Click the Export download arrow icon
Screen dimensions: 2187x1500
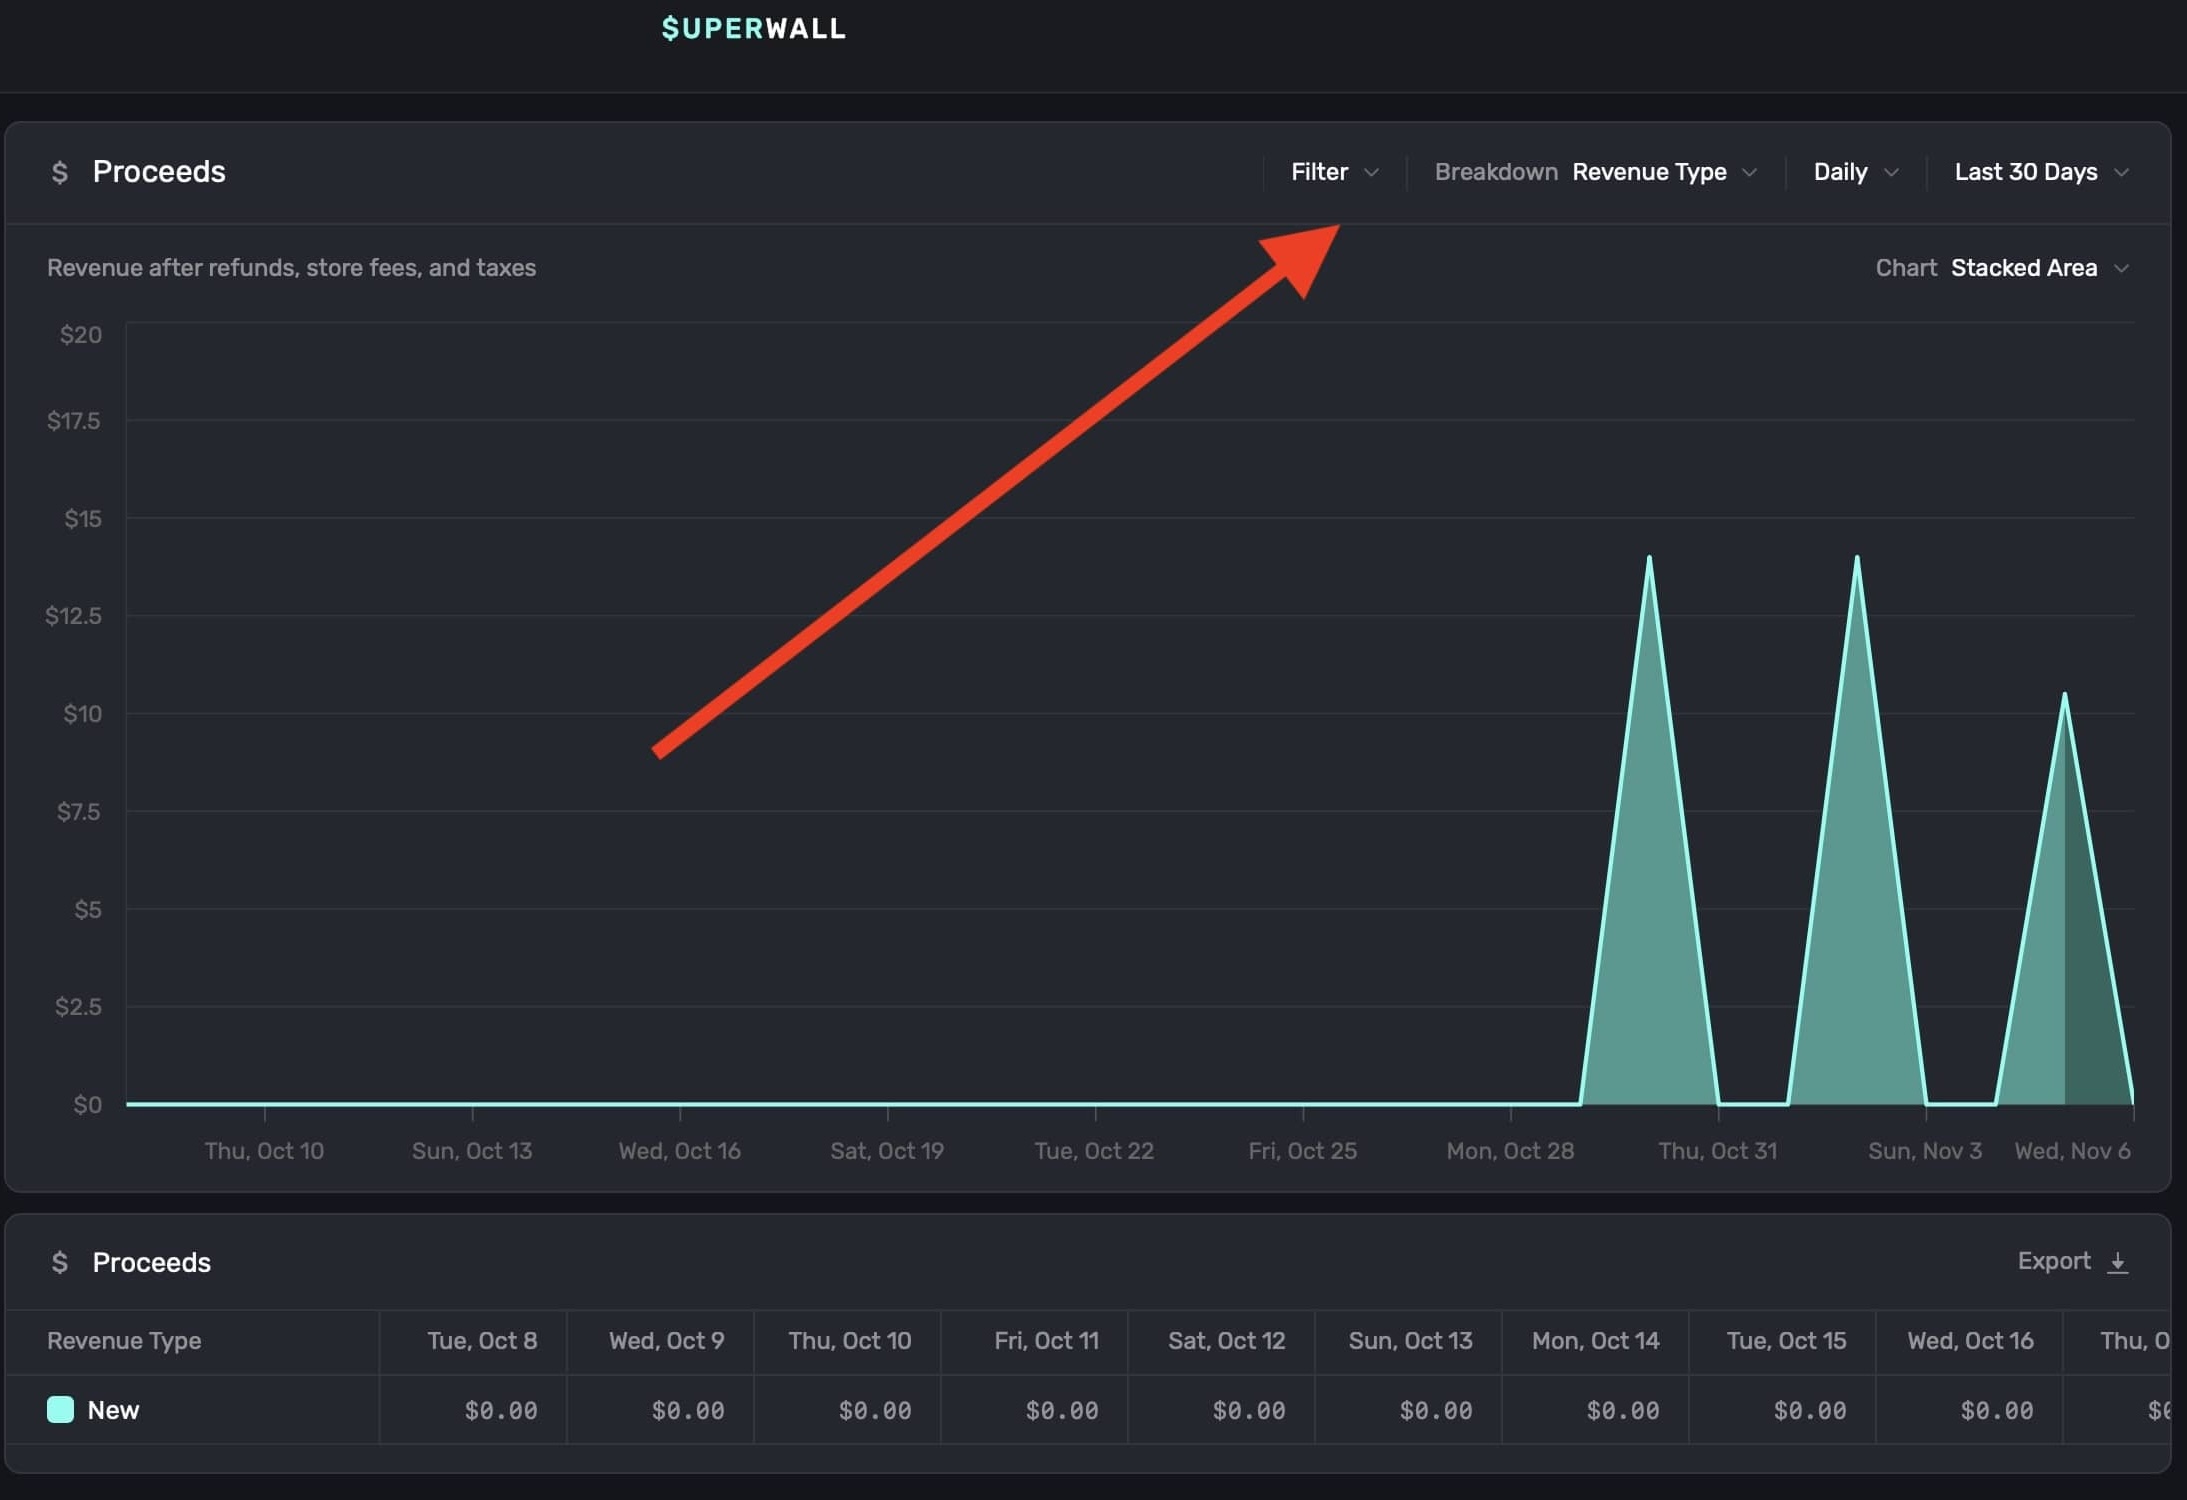click(x=2117, y=1262)
